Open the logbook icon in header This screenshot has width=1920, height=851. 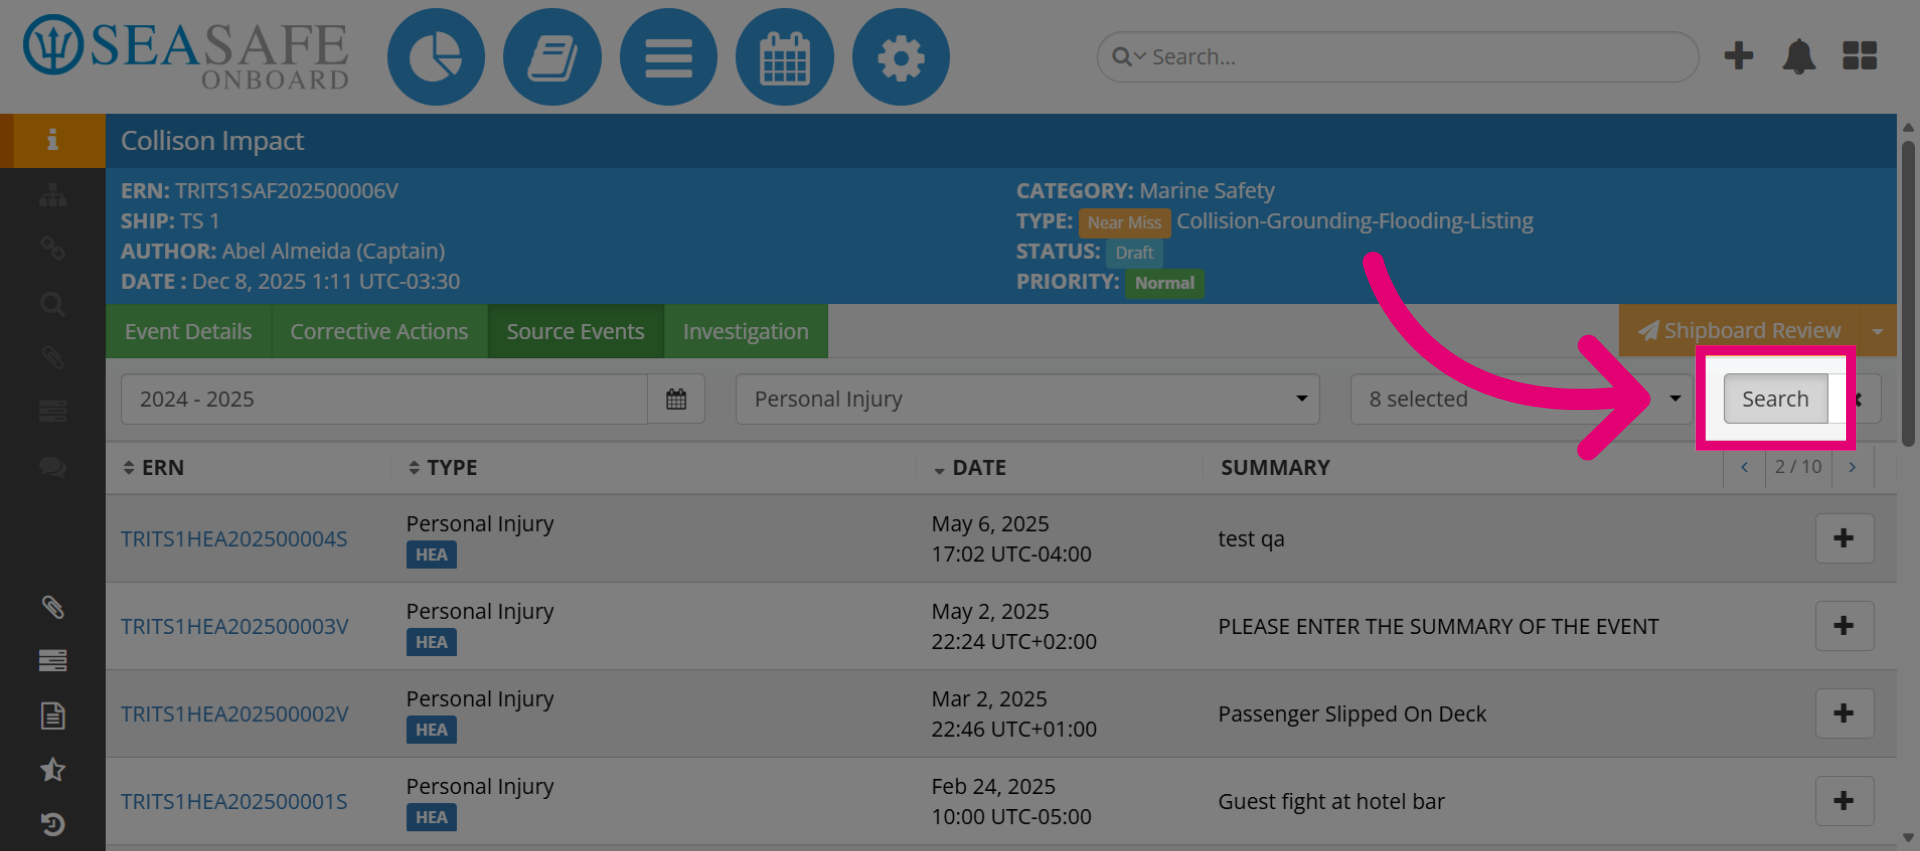click(552, 57)
